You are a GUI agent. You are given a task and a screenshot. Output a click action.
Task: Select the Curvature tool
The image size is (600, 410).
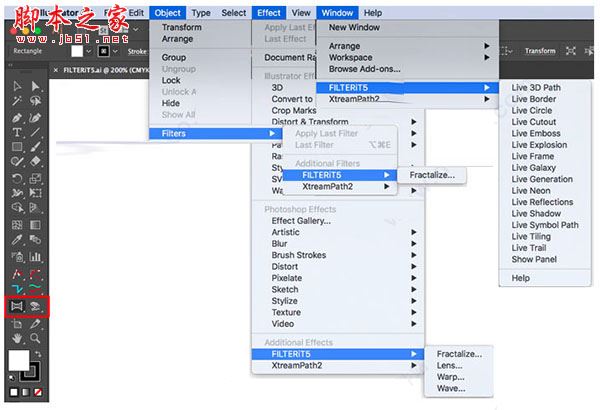coord(35,117)
